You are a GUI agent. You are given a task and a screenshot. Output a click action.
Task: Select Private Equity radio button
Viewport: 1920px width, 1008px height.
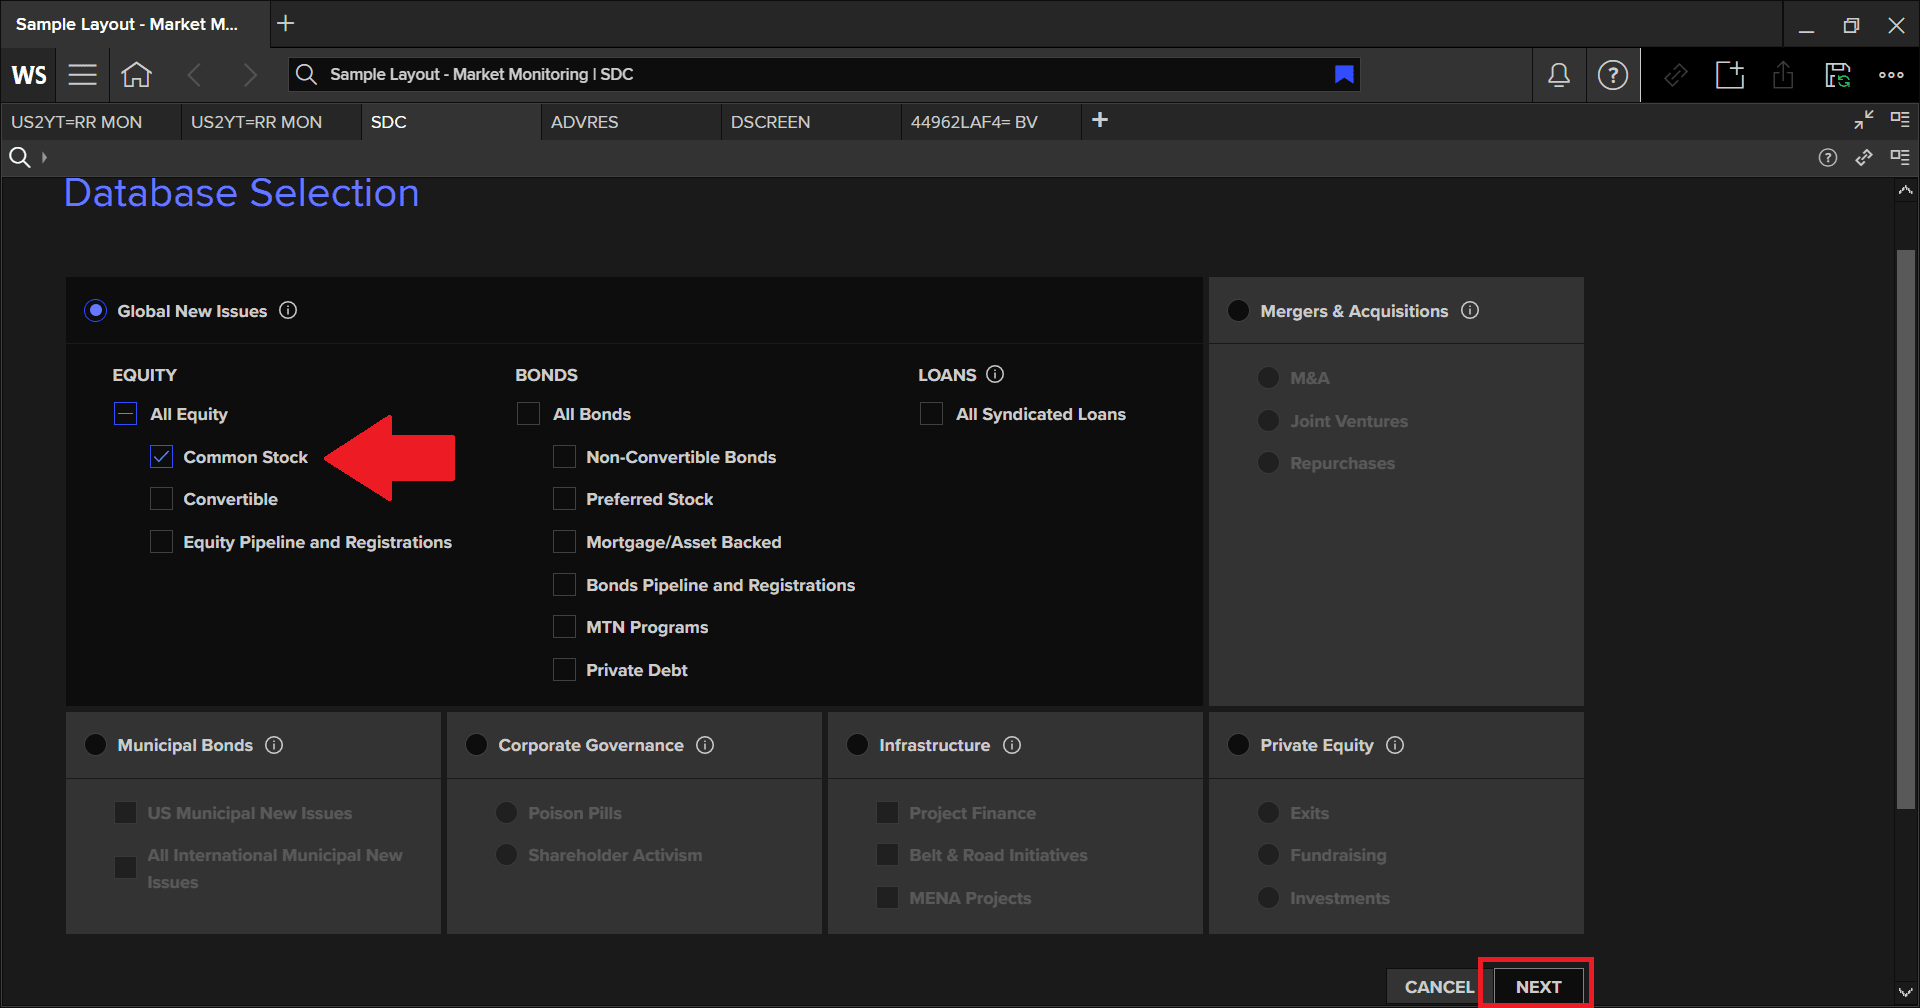click(1238, 745)
